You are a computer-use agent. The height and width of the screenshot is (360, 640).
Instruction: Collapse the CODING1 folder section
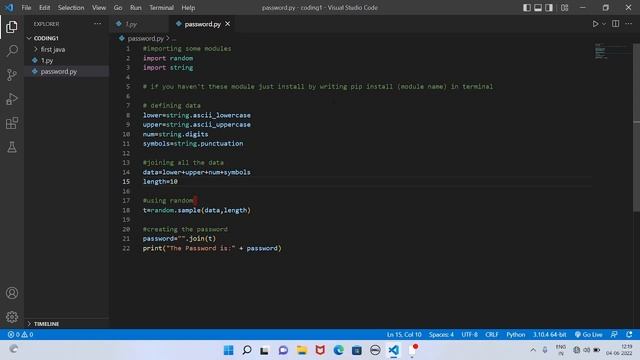pyautogui.click(x=67, y=38)
